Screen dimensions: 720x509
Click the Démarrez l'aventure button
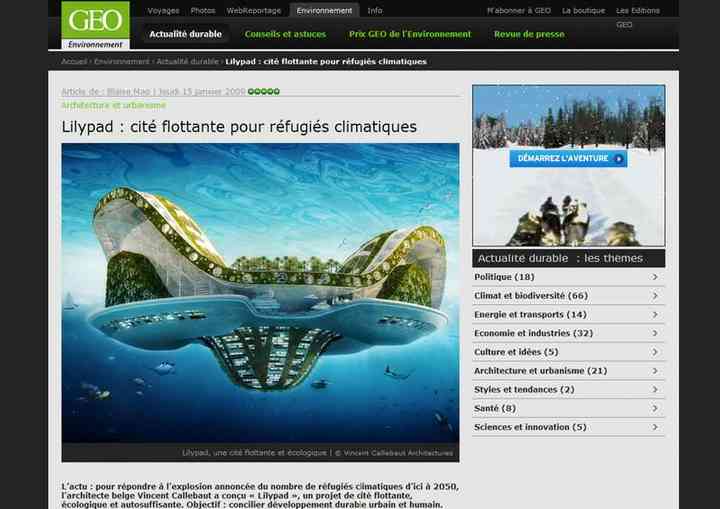pos(568,159)
